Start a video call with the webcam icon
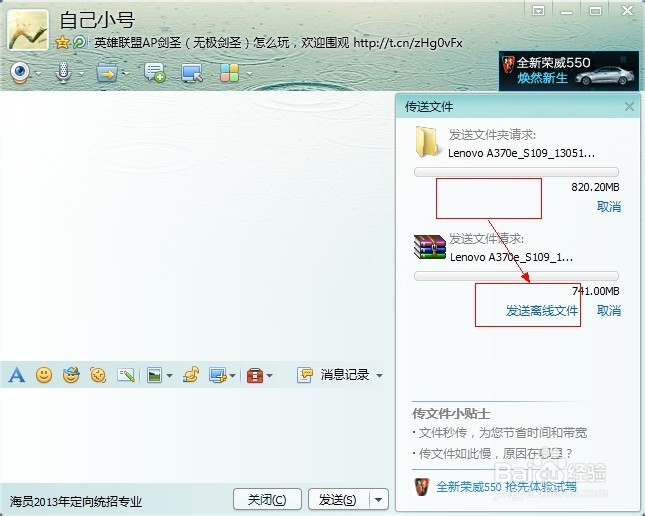645x516 pixels. [20, 72]
